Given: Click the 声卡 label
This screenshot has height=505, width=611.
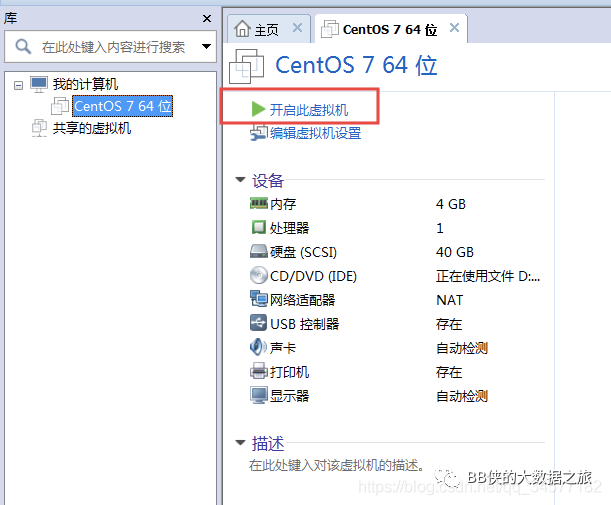Looking at the screenshot, I should [283, 348].
